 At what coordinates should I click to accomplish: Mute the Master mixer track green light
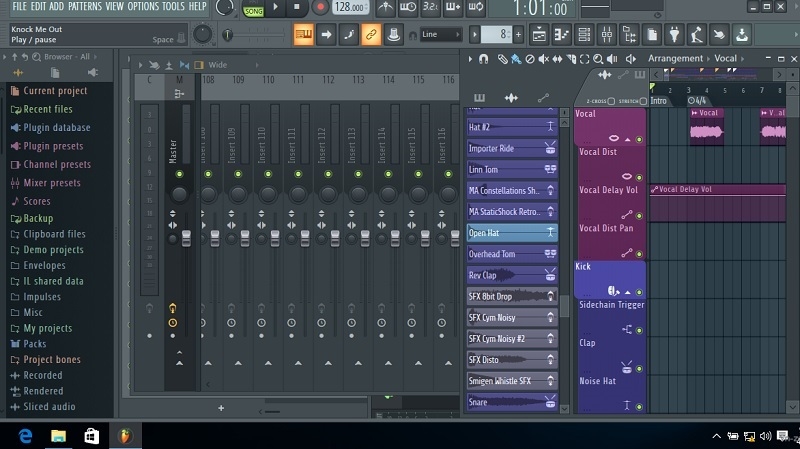[x=179, y=174]
